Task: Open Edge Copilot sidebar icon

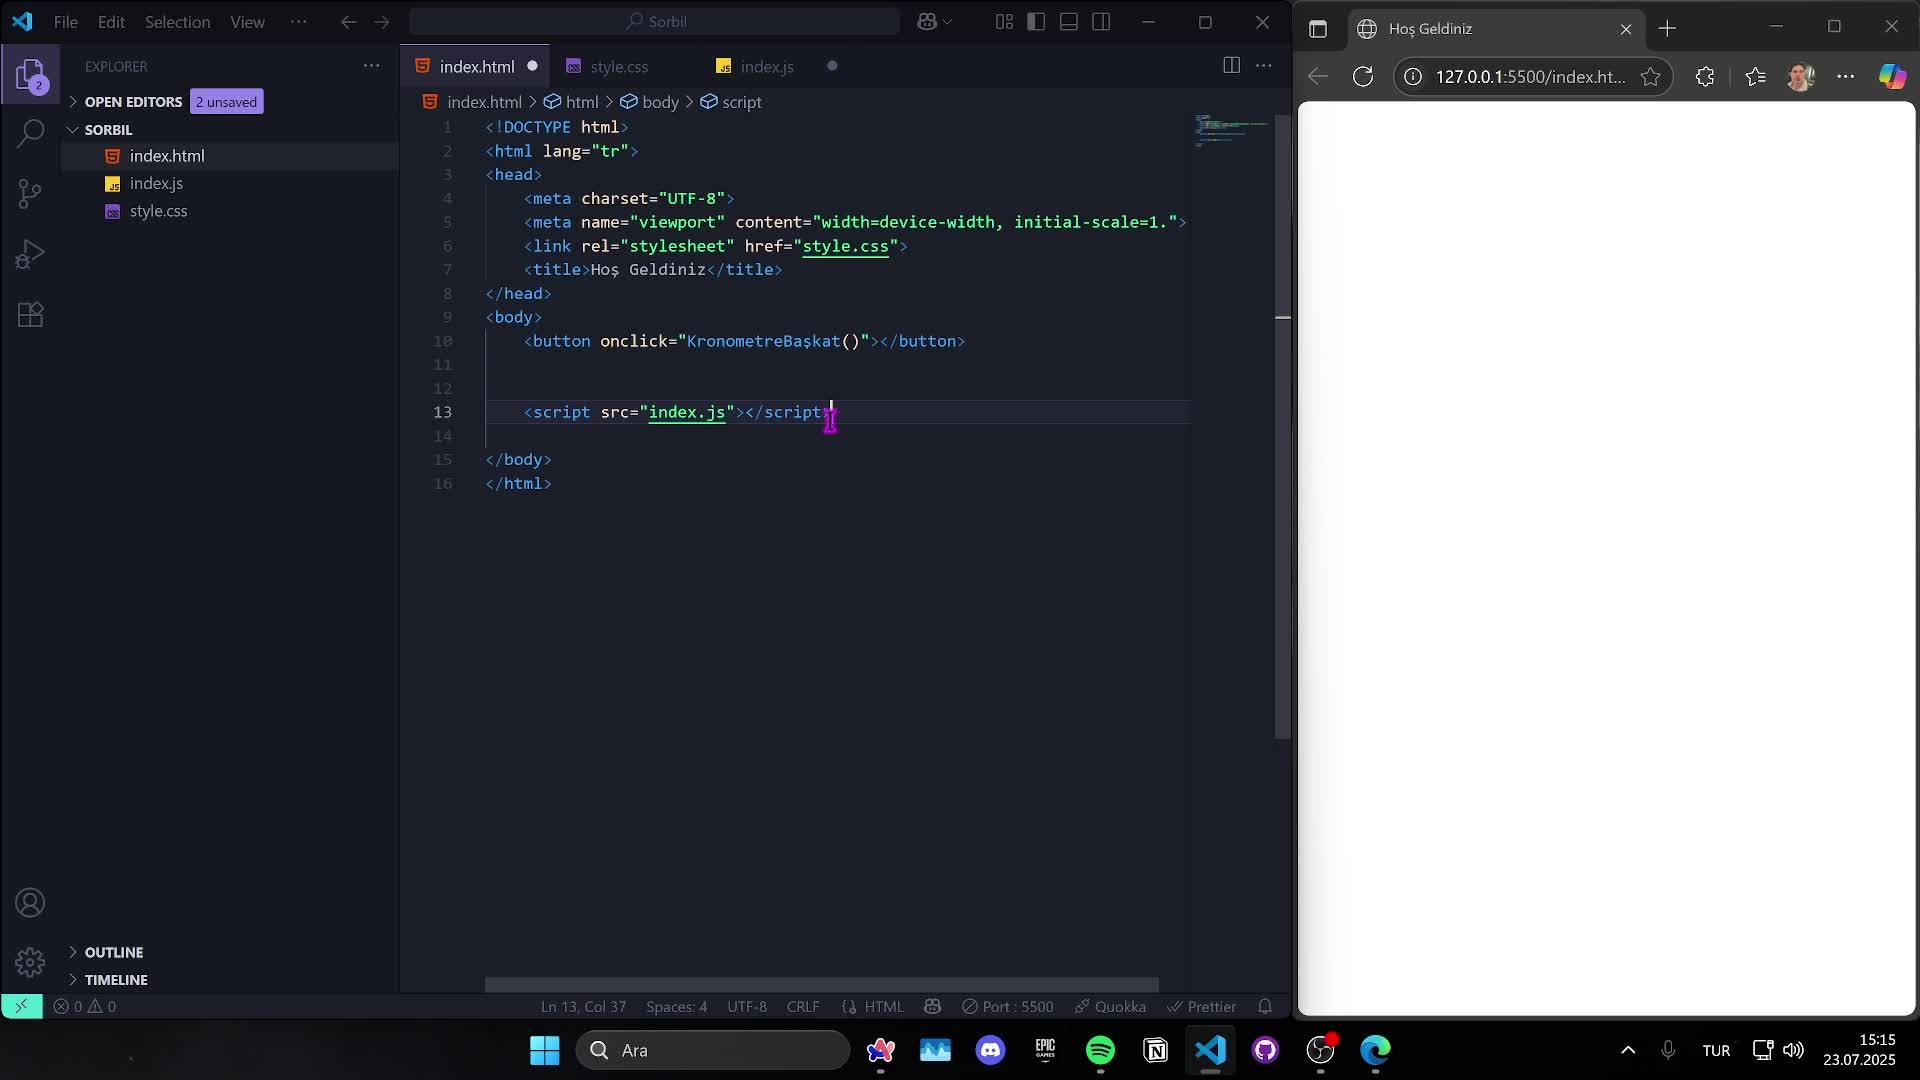Action: click(x=1892, y=77)
